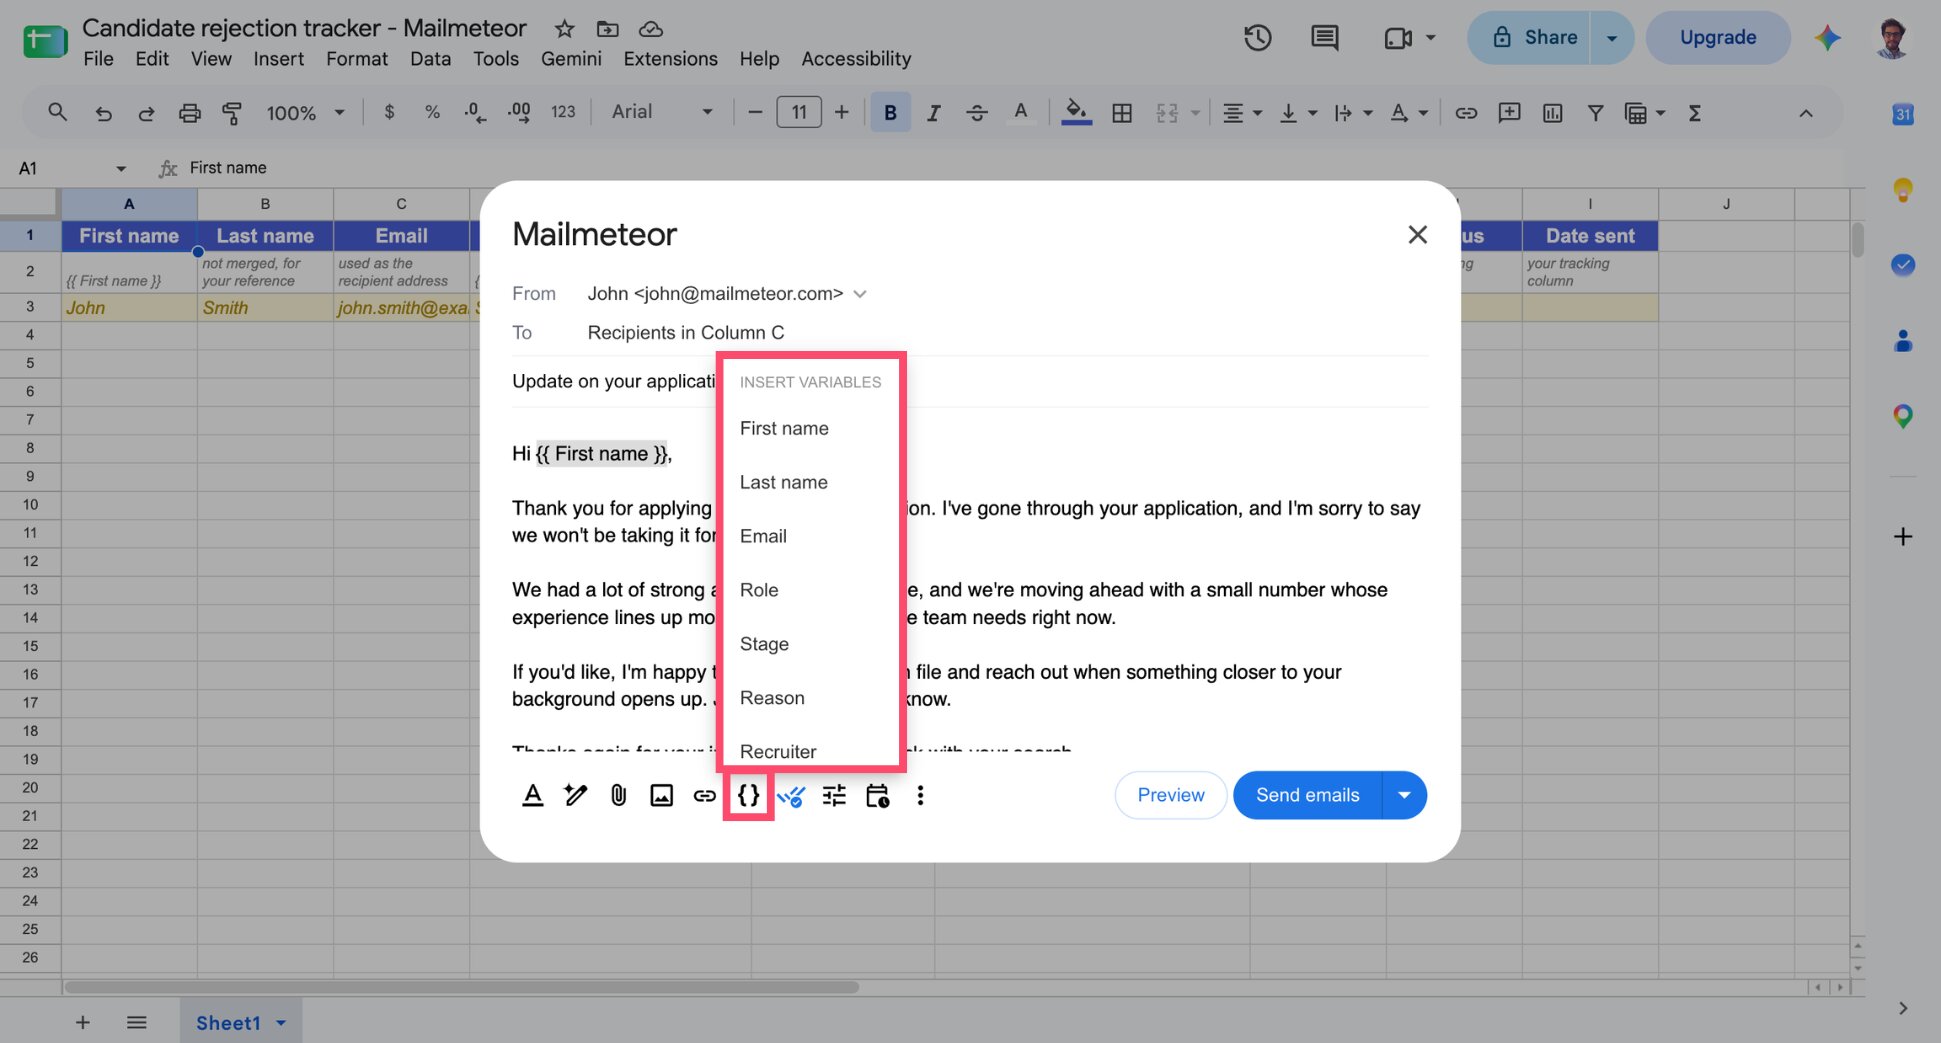Toggle bold formatting
This screenshot has height=1043, width=1941.
[x=890, y=113]
